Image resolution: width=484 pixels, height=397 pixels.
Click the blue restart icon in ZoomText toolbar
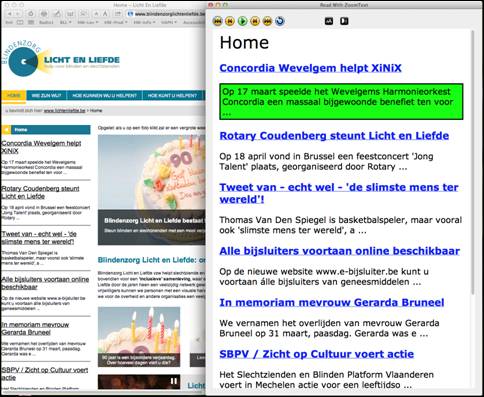[280, 21]
